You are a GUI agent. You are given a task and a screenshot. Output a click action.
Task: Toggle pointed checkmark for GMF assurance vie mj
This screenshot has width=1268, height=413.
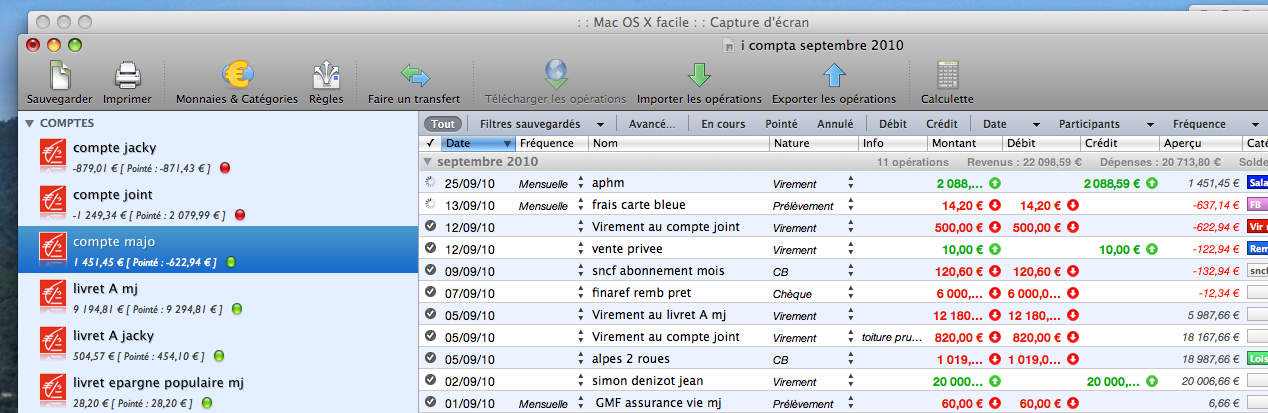pos(430,402)
